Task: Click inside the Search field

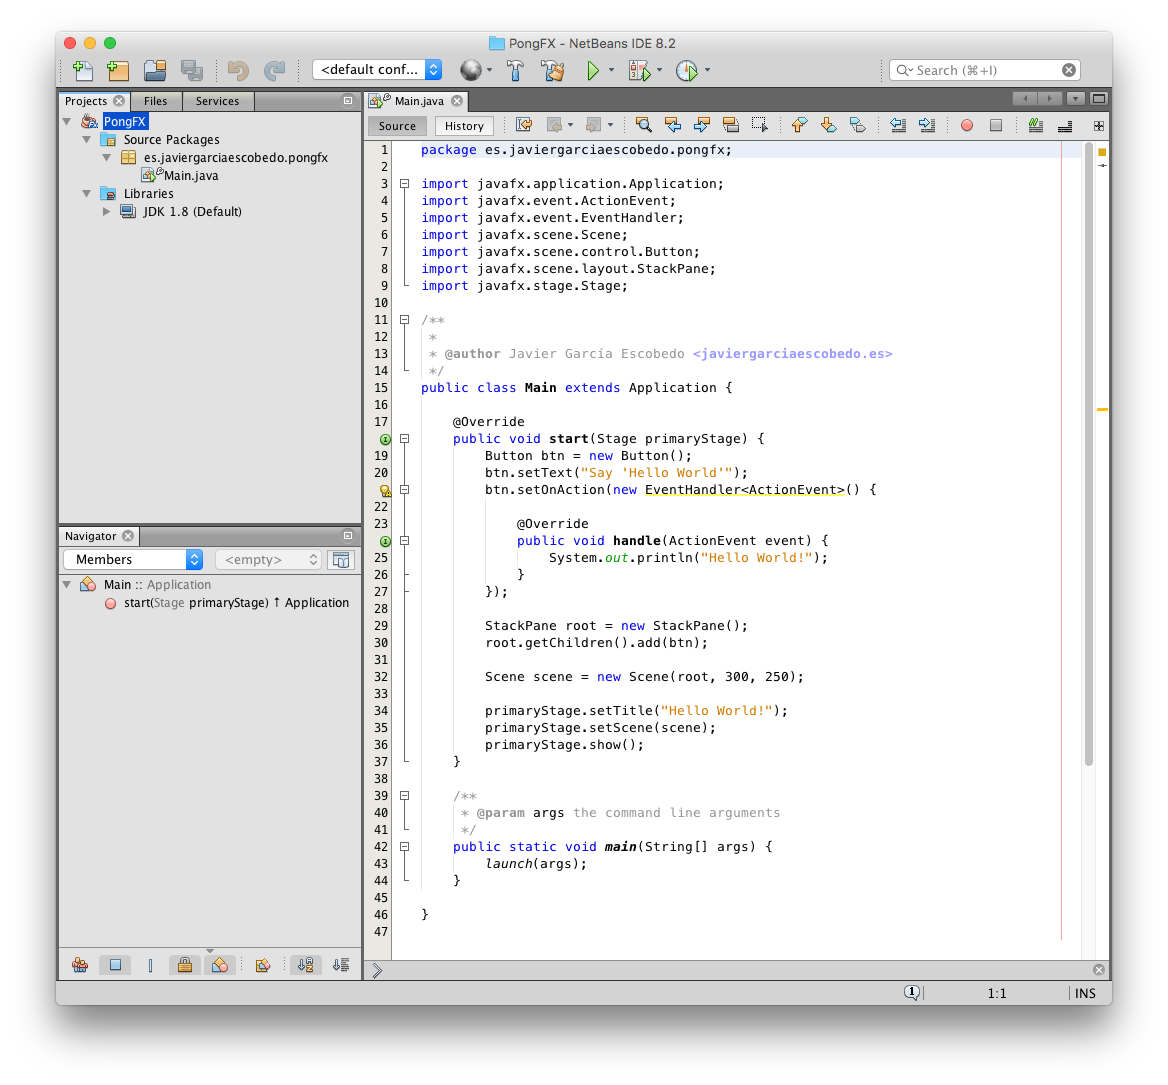Action: click(985, 70)
